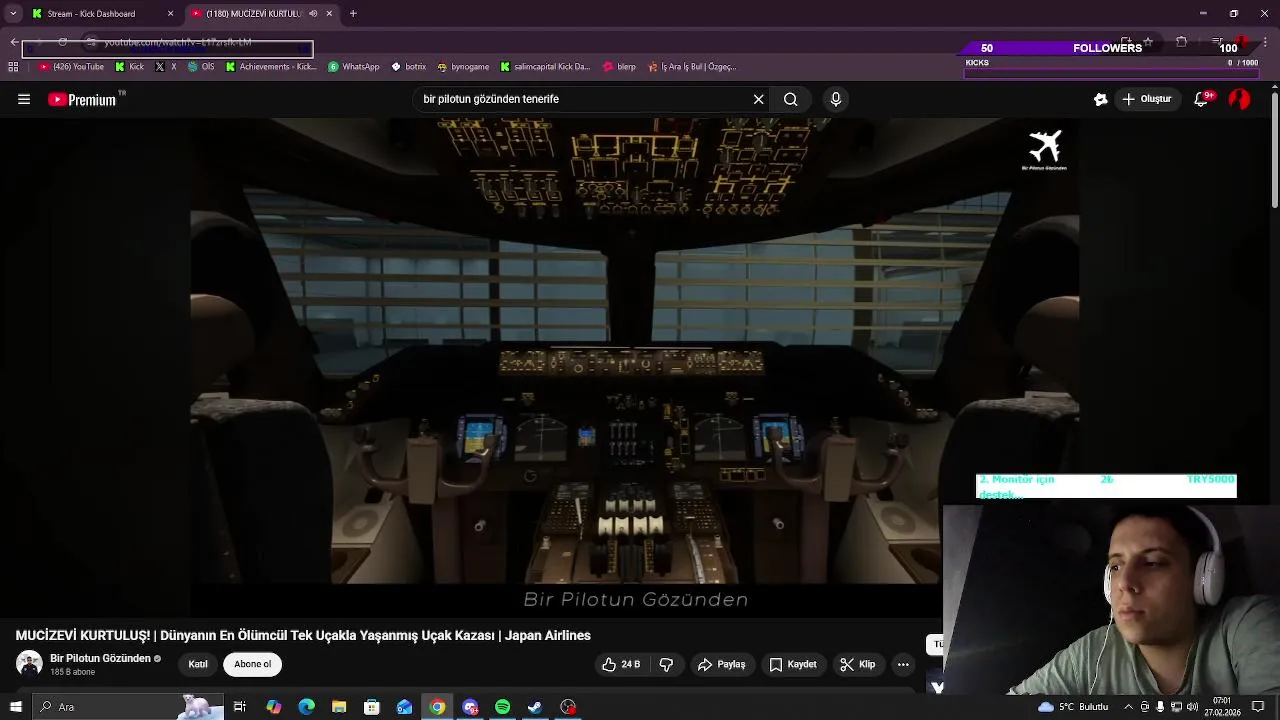Open the İş Ara İş Bul bookmark
The image size is (1280, 720).
(x=692, y=67)
